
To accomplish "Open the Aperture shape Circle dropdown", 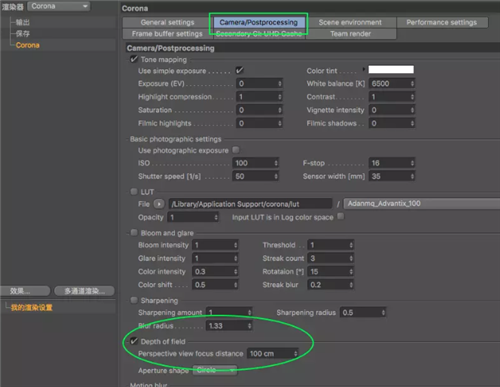I will [x=215, y=370].
